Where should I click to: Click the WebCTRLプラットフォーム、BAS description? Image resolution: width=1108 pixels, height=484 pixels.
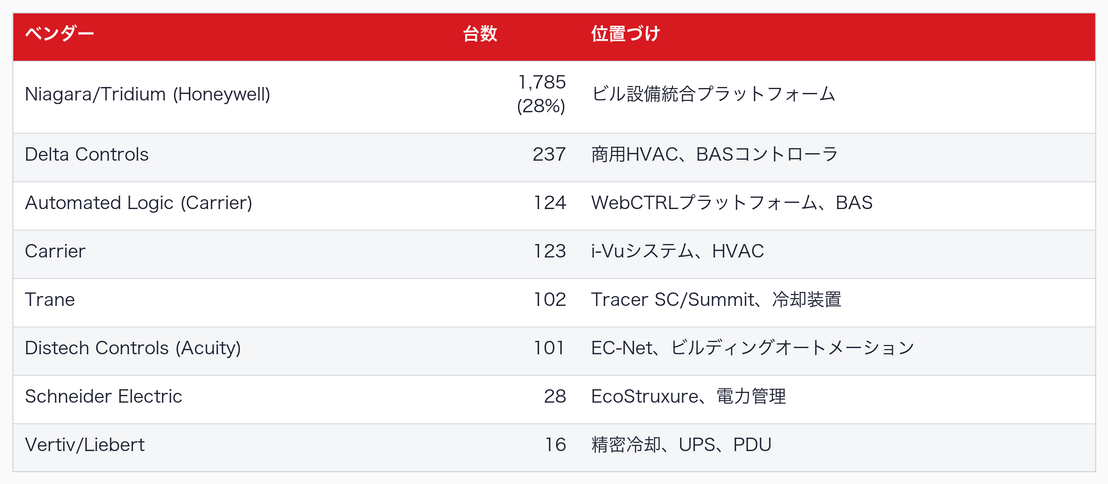click(732, 203)
